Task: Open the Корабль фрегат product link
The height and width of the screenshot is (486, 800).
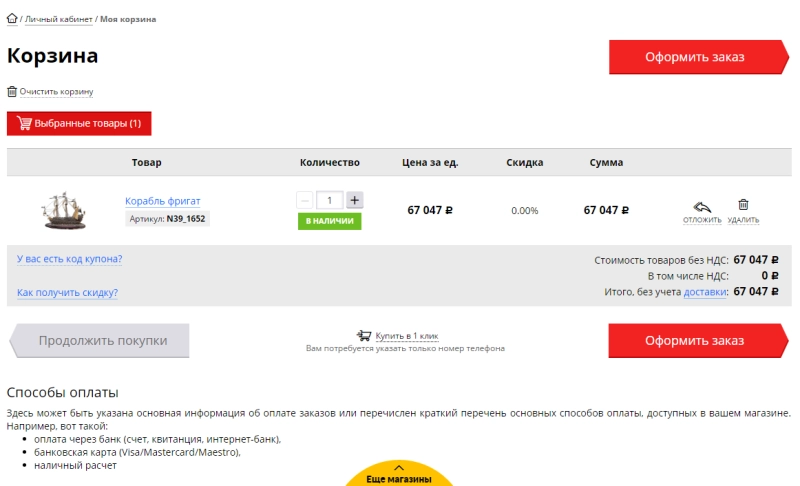Action: (x=162, y=201)
